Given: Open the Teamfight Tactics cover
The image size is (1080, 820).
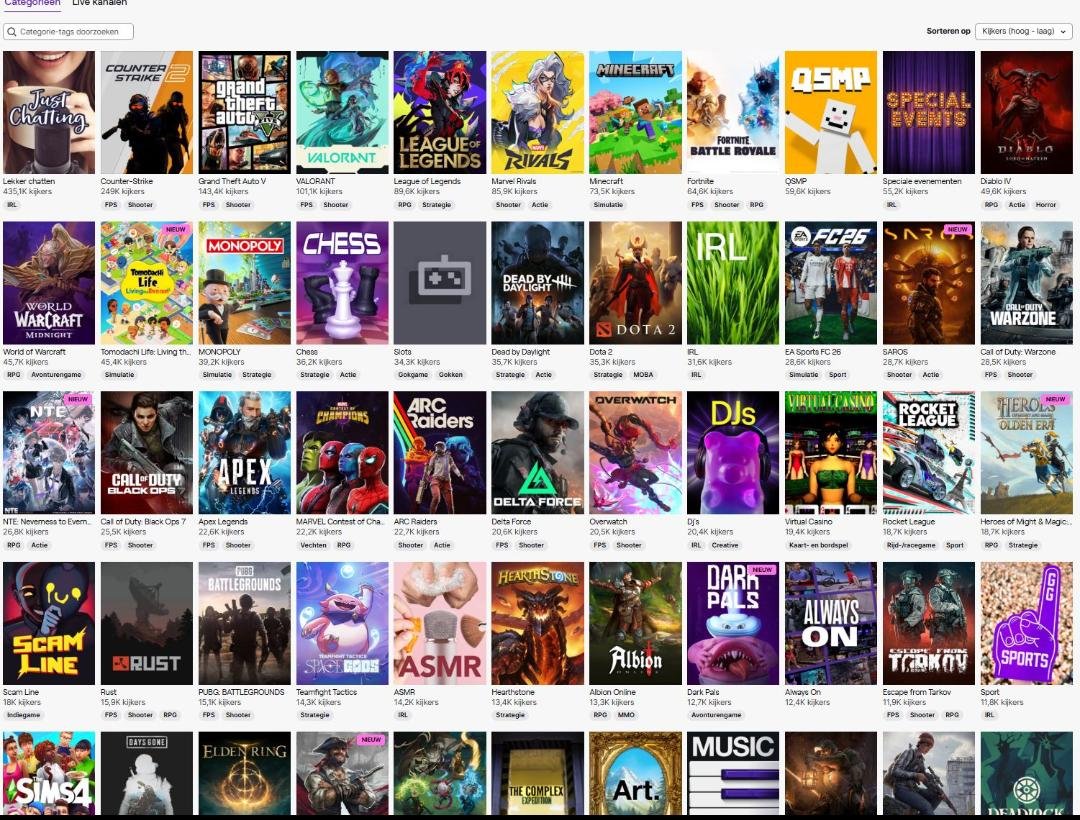Looking at the screenshot, I should pos(342,623).
